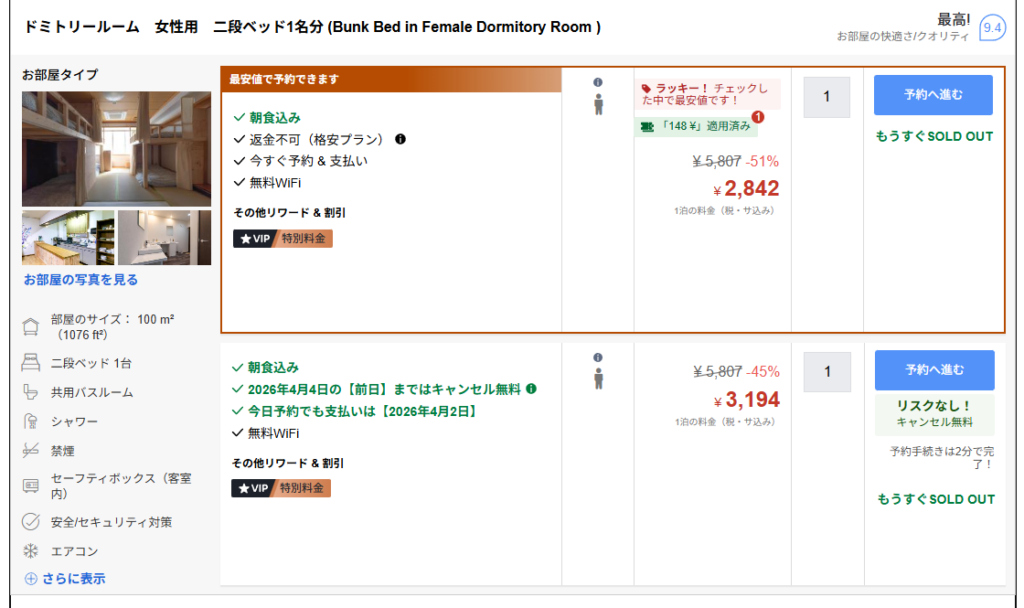Click the VIP 特別料金 badge in first offer
The image size is (1024, 608).
click(282, 239)
